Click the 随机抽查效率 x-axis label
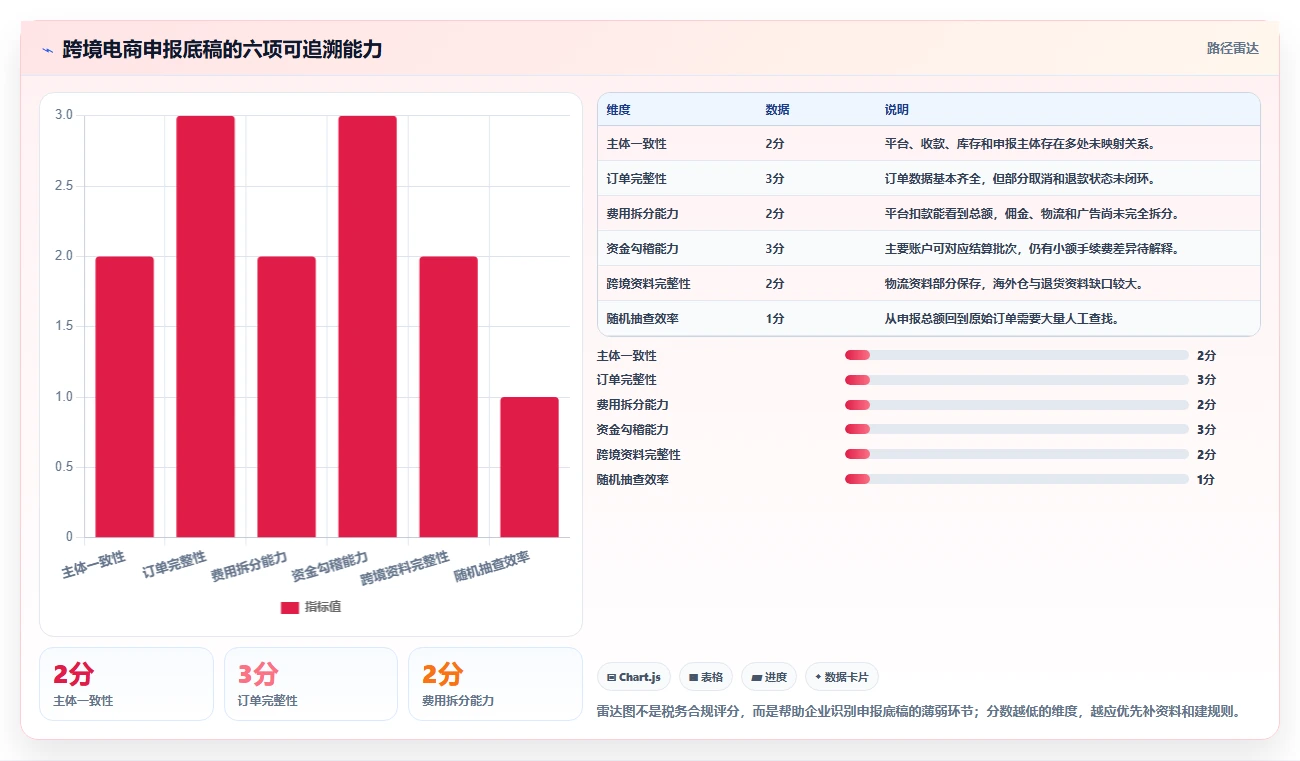1300x761 pixels. 492,566
